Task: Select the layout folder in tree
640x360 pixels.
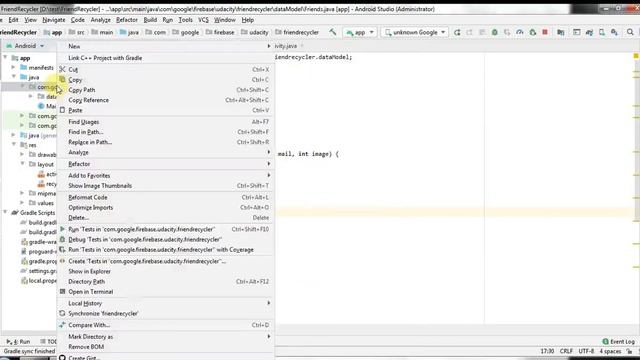Action: [41, 164]
